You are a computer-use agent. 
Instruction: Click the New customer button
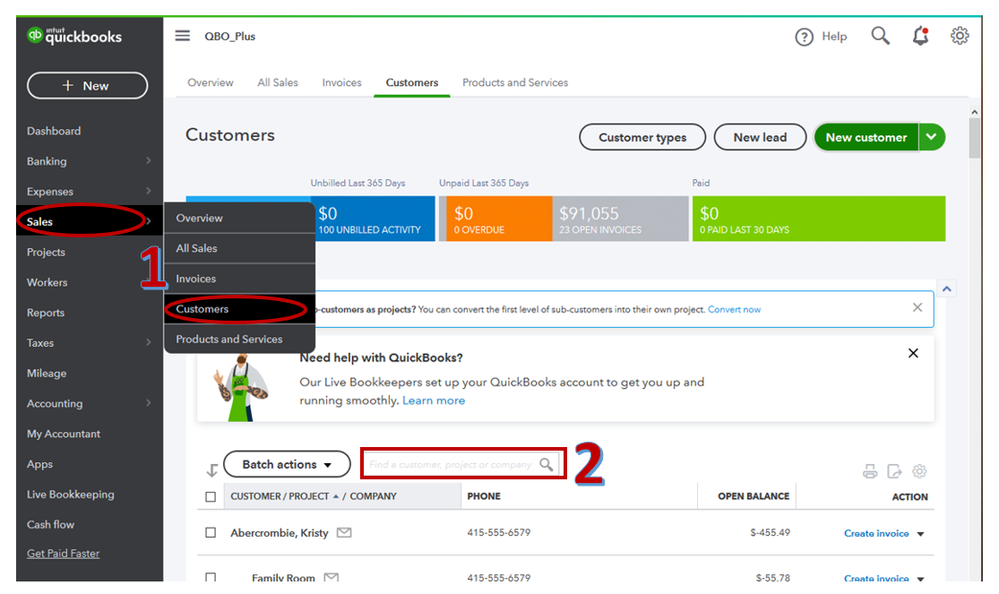pos(866,137)
